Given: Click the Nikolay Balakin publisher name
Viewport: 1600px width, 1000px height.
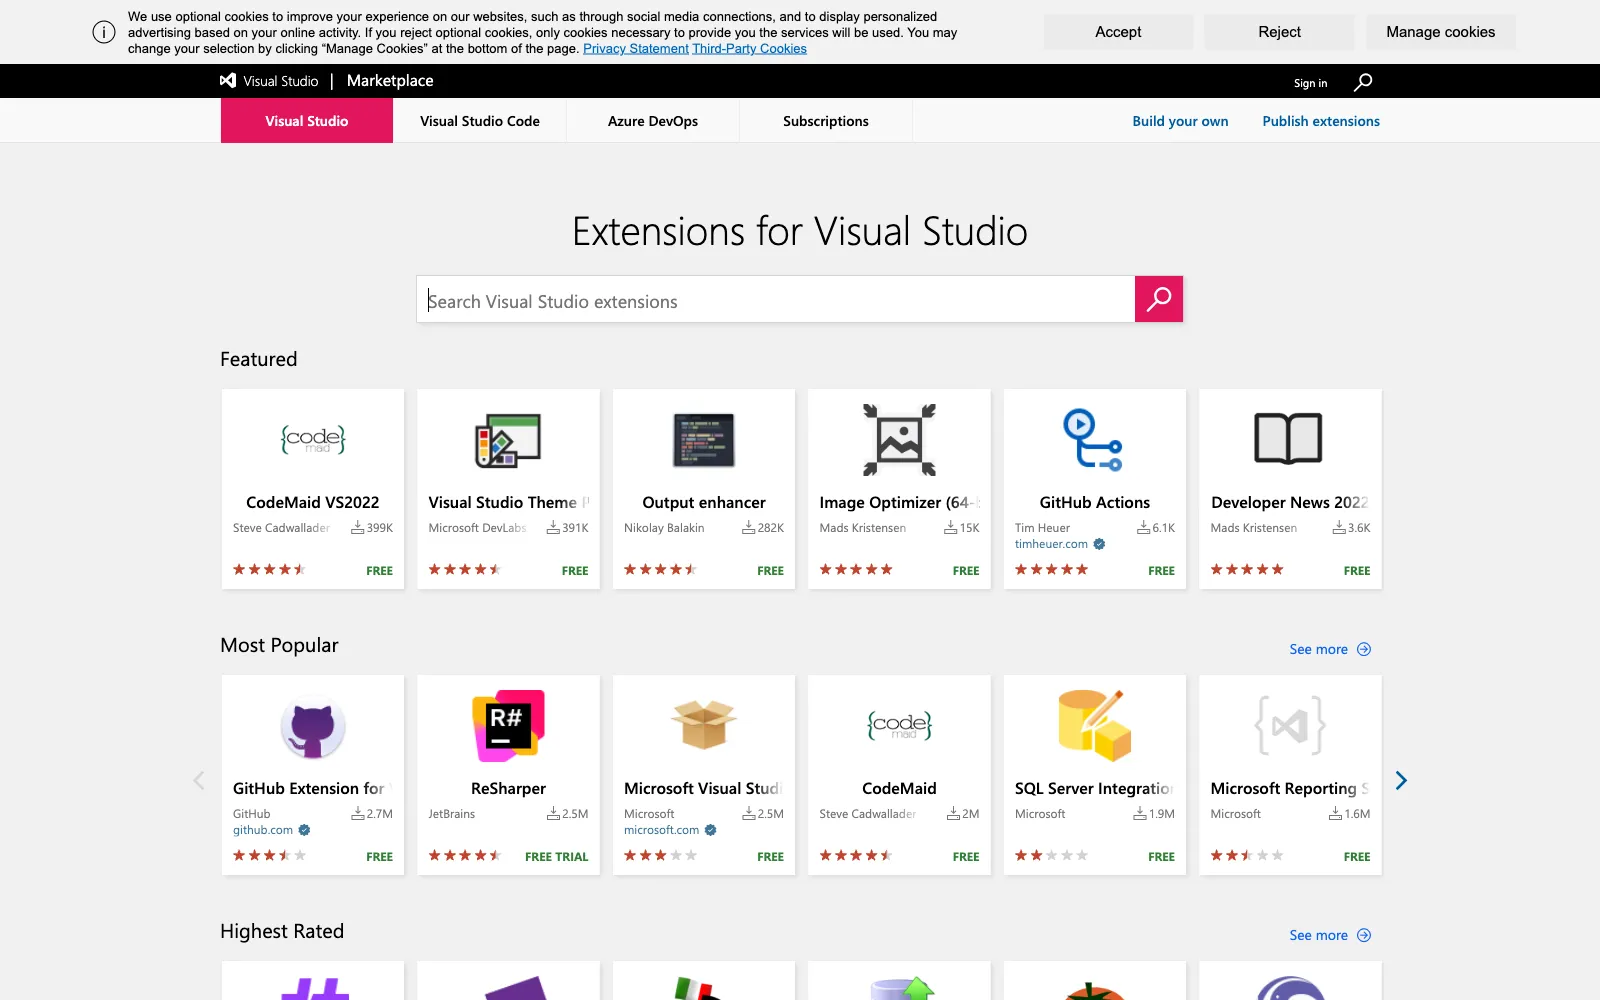Looking at the screenshot, I should point(664,528).
